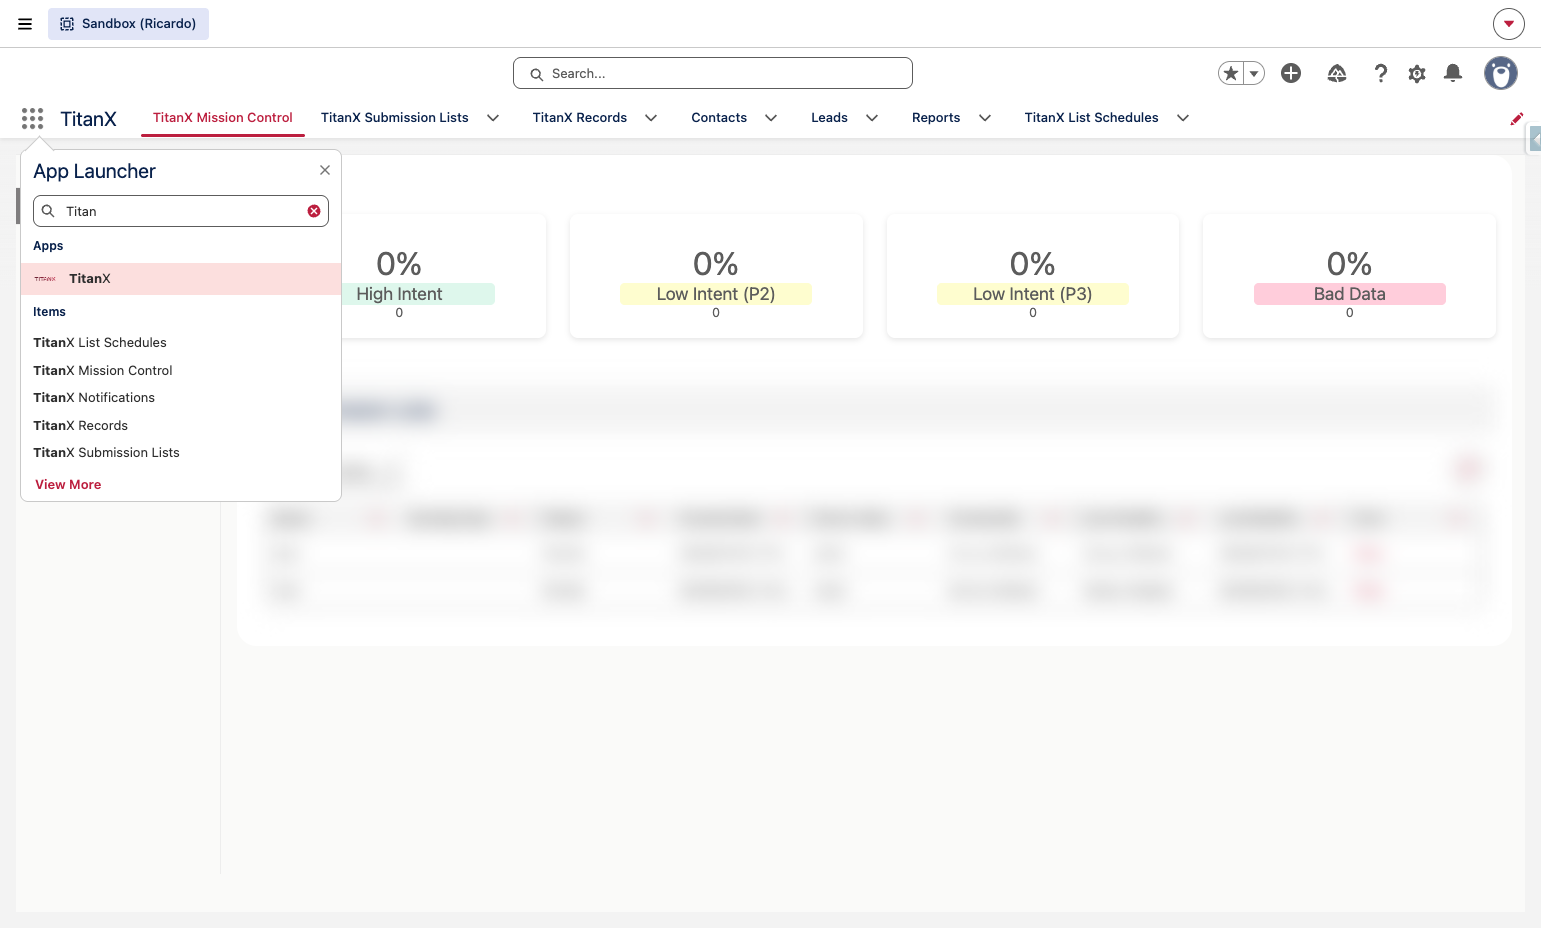1541x928 pixels.
Task: Expand TitanX List Schedules chevron menu
Action: [1183, 118]
